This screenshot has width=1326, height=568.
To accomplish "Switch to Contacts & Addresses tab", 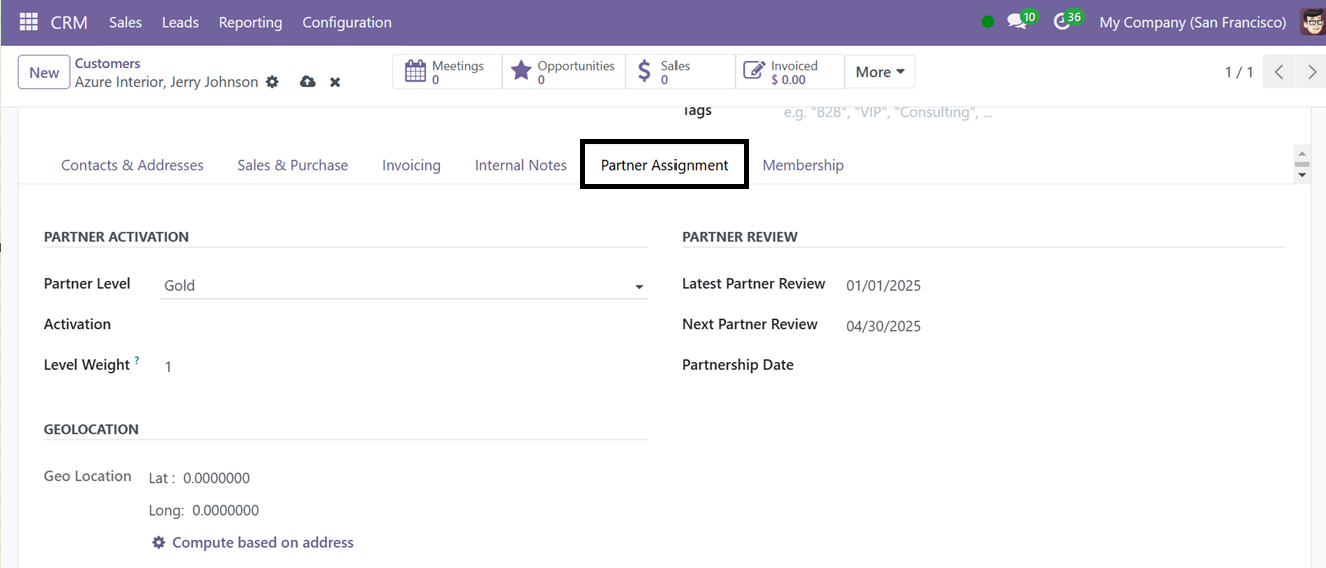I will tap(132, 165).
